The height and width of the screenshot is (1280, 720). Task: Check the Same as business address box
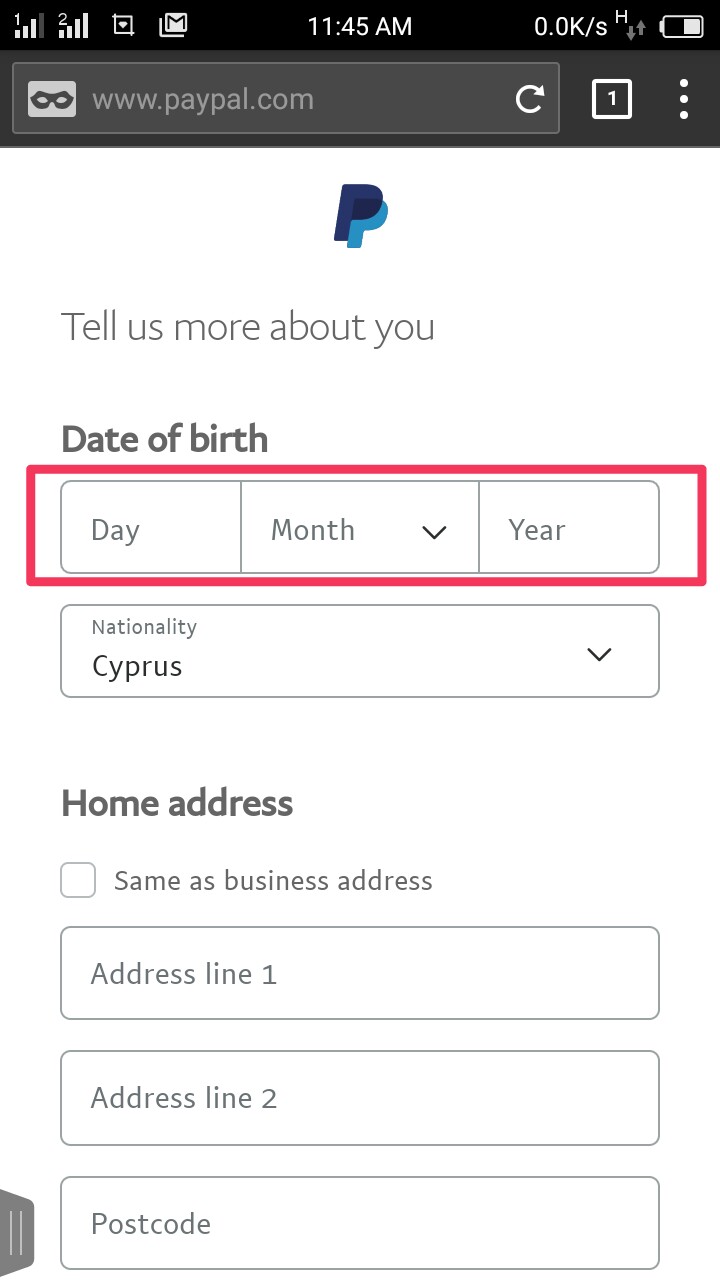(78, 880)
